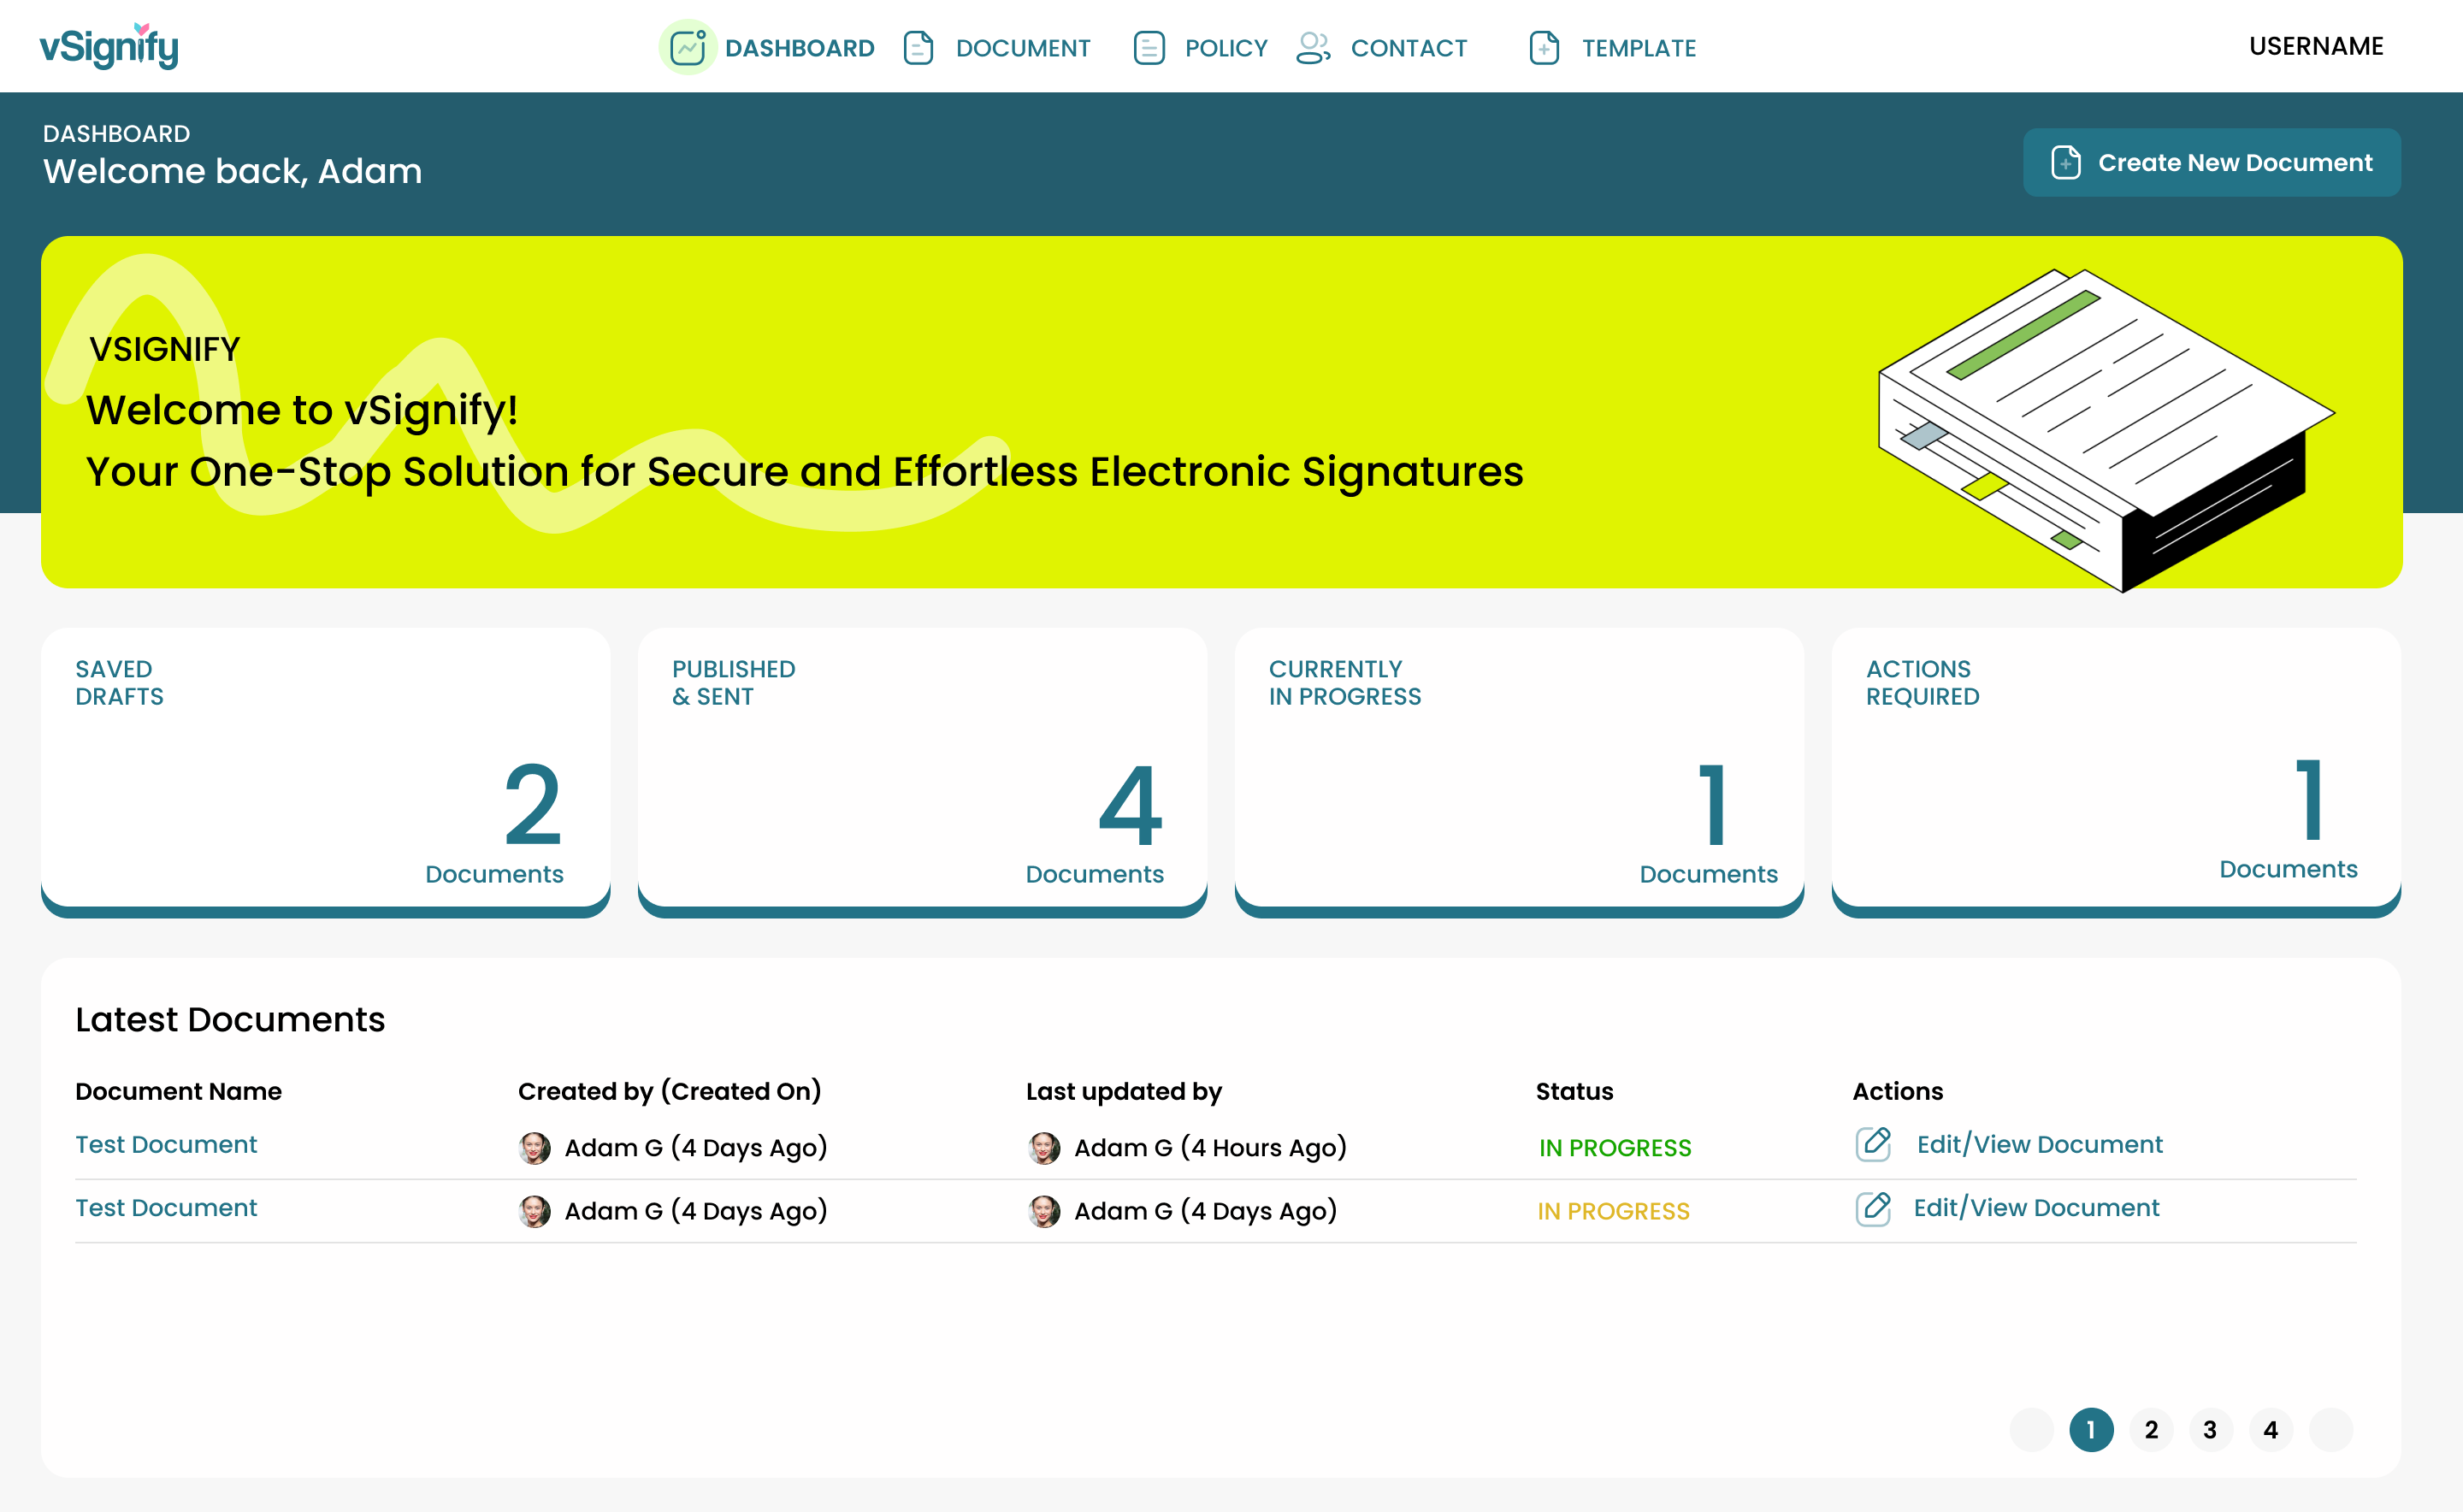The width and height of the screenshot is (2463, 1512).
Task: Click the pencil edit icon on second Test Document row
Action: click(x=1874, y=1209)
